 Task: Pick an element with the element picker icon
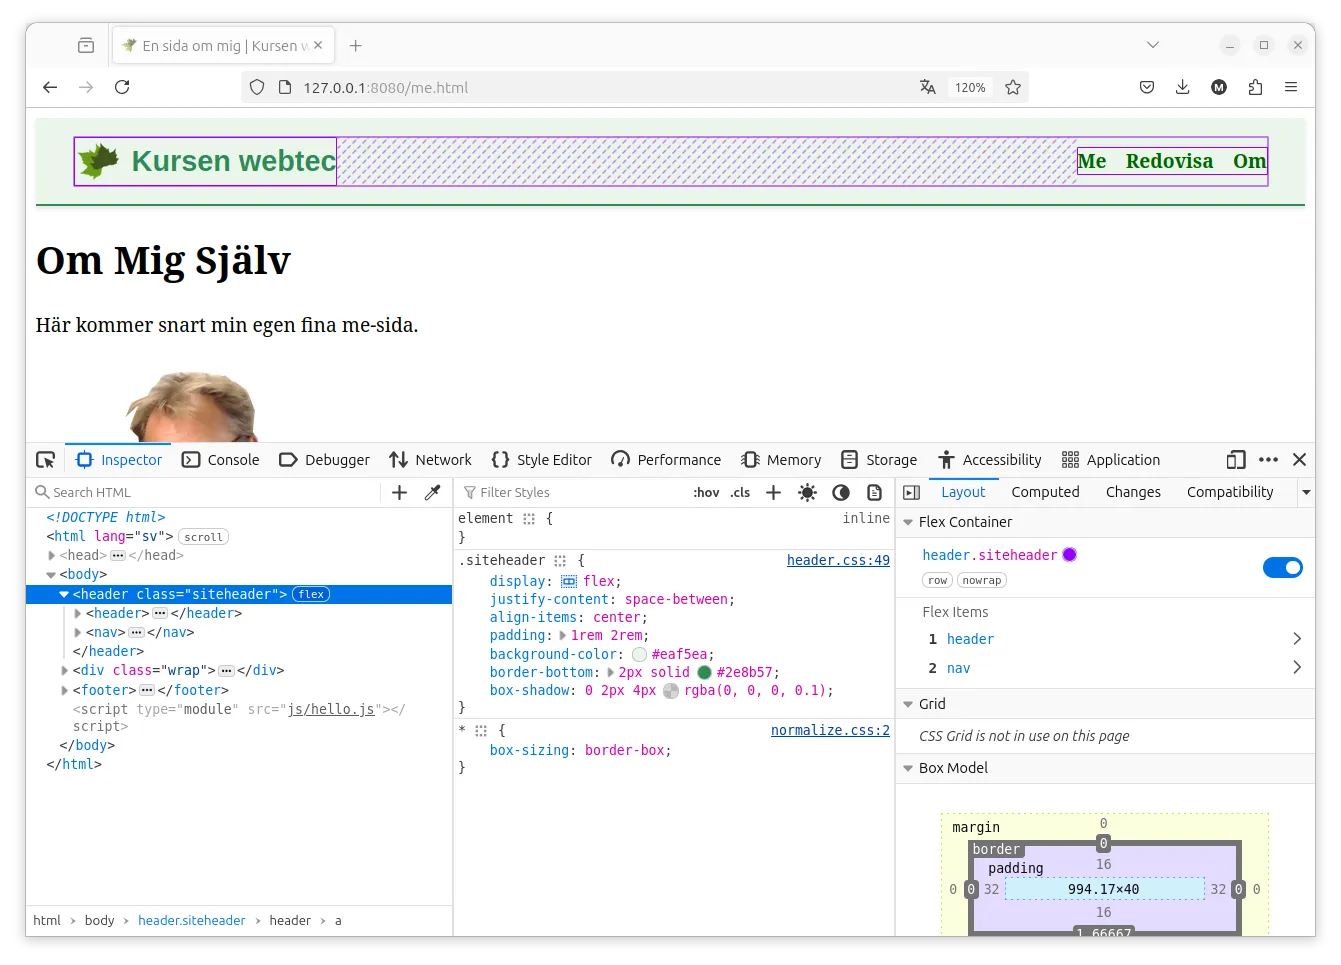[x=46, y=460]
